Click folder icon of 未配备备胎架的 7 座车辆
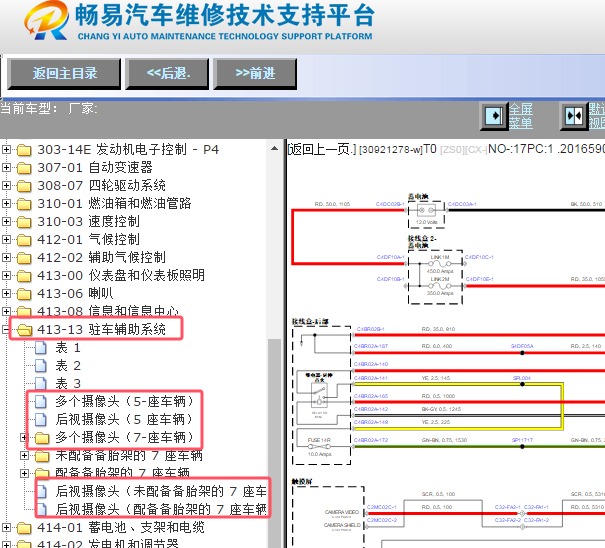Image resolution: width=605 pixels, height=548 pixels. click(42, 456)
